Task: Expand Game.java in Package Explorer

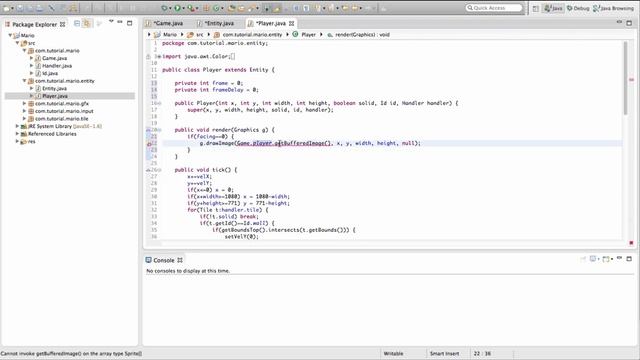Action: pos(31,58)
